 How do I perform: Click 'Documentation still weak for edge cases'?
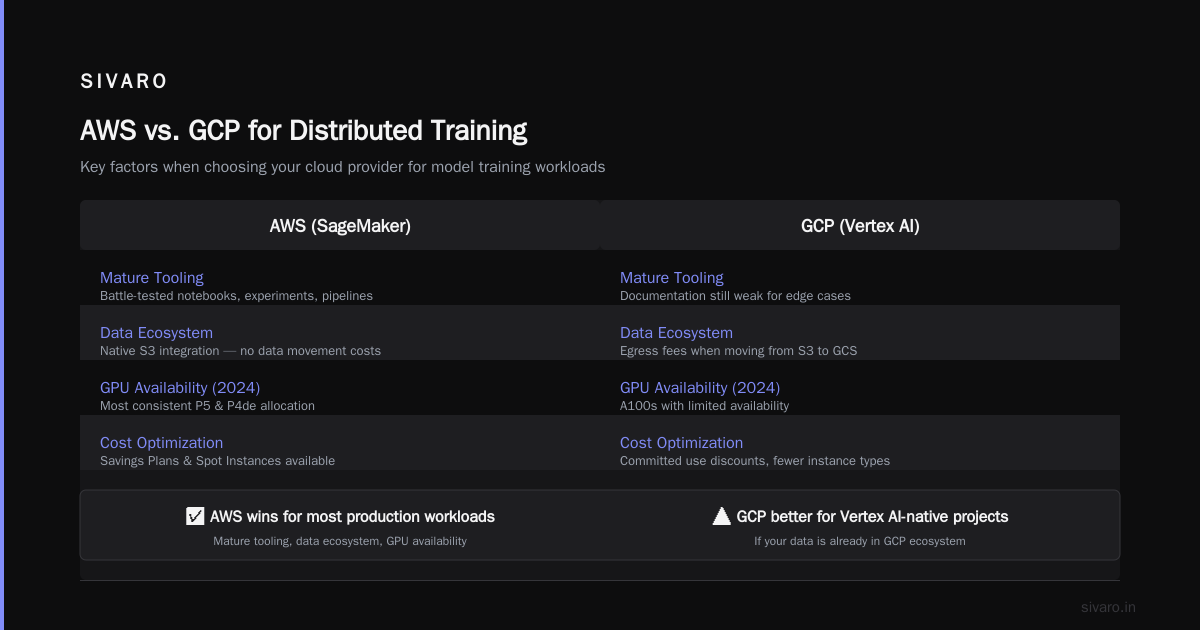[x=735, y=296]
